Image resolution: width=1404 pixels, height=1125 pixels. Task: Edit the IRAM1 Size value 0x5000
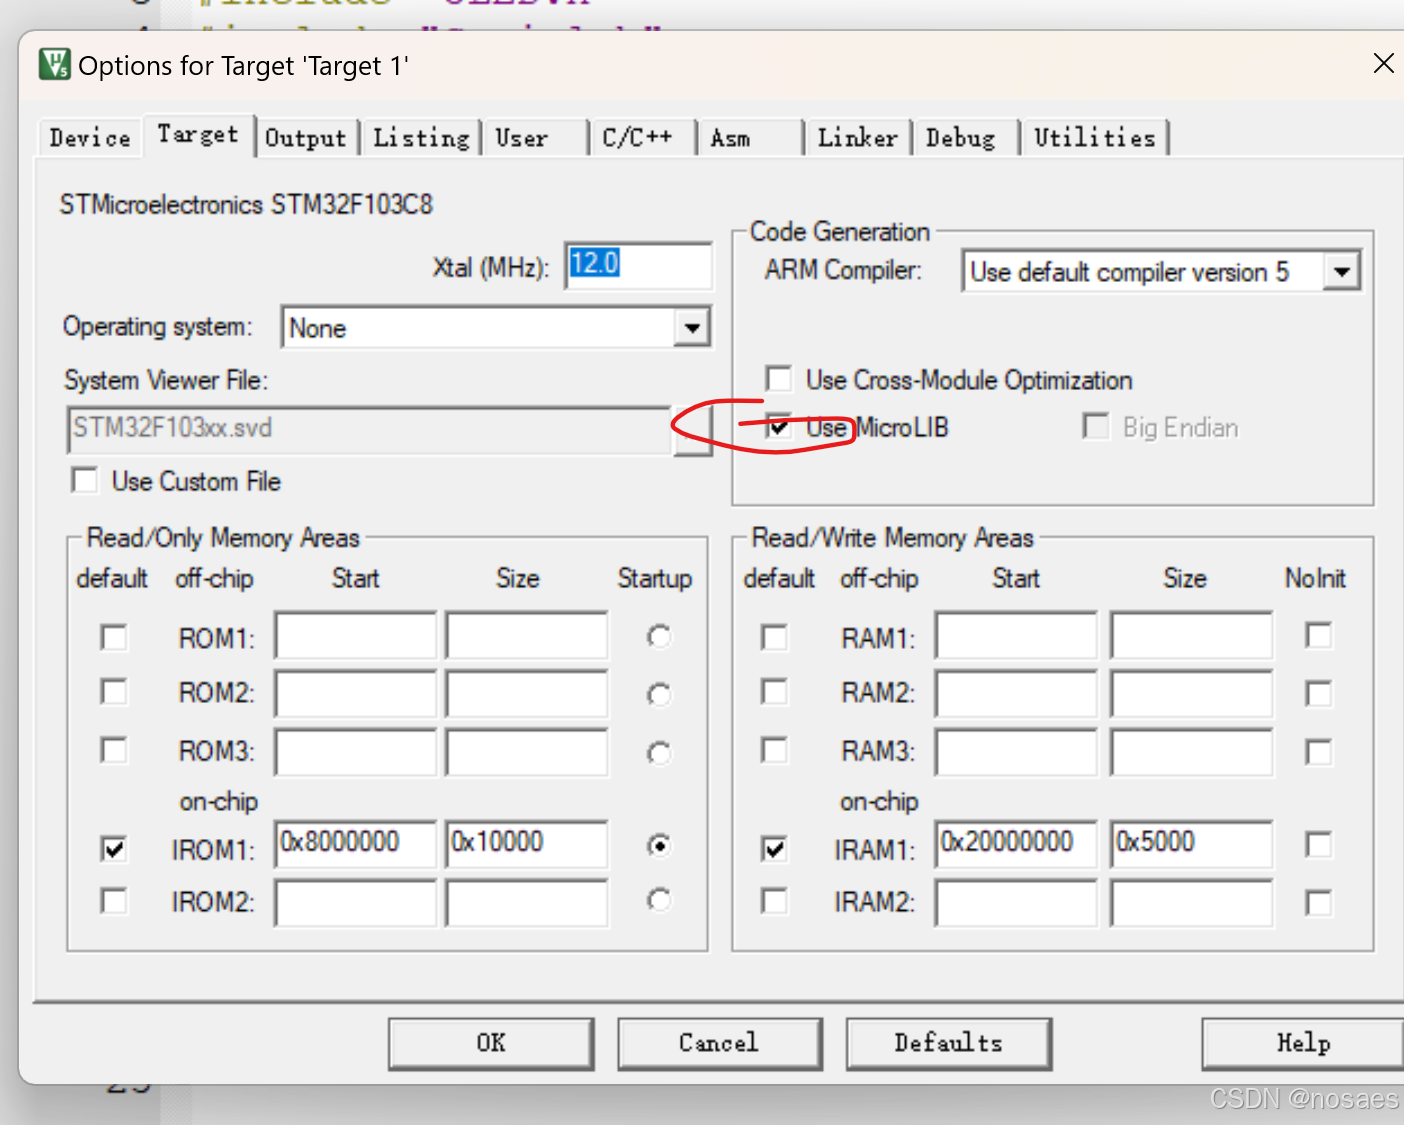pyautogui.click(x=1192, y=844)
